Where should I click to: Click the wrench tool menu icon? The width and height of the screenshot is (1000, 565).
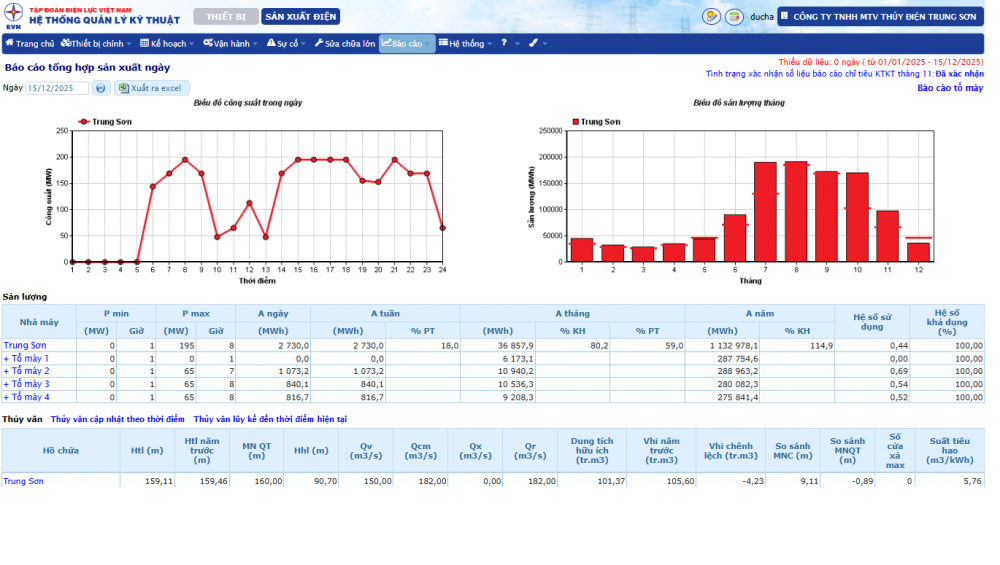pyautogui.click(x=533, y=44)
